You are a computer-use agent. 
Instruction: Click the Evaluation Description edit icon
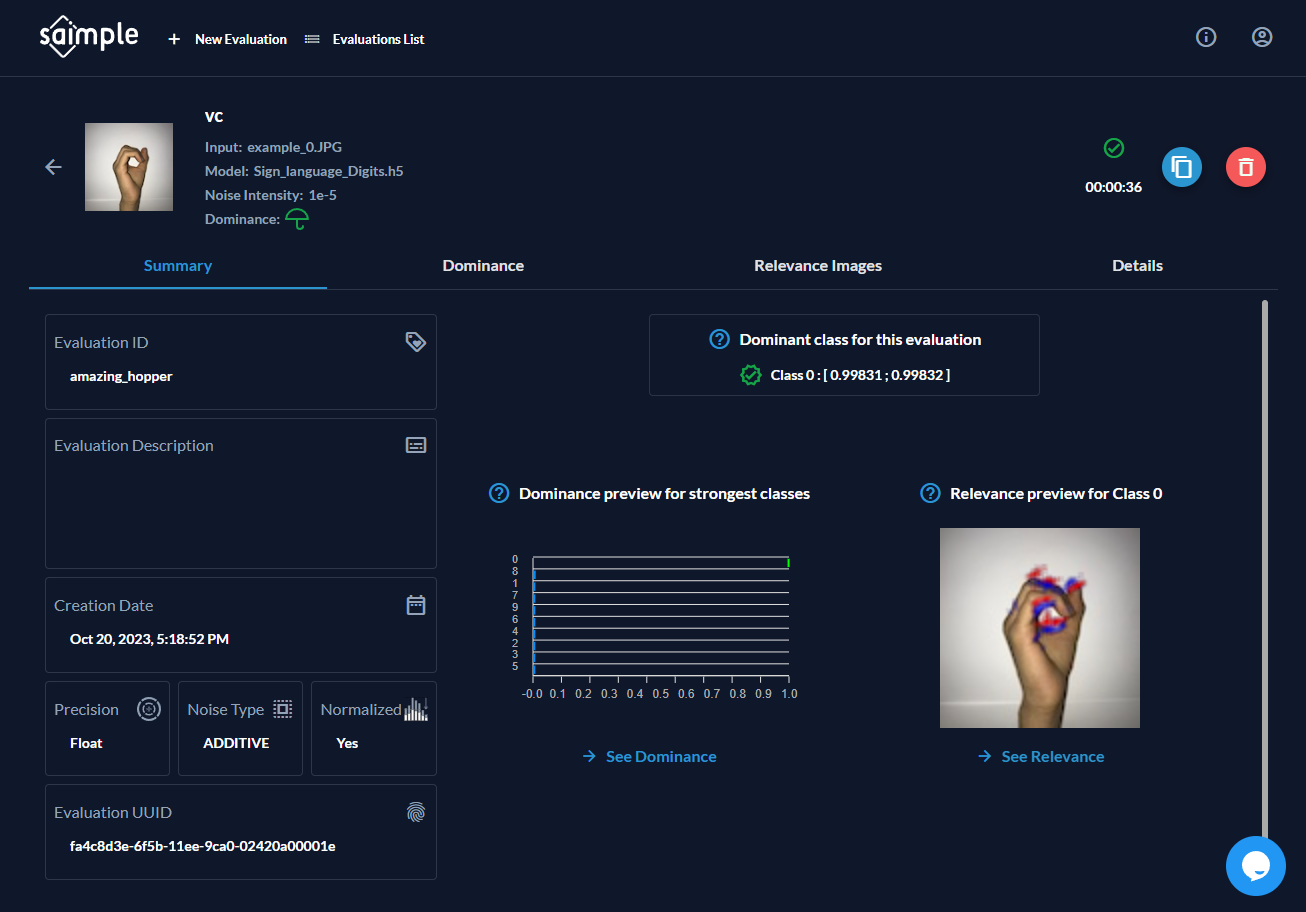pyautogui.click(x=416, y=445)
